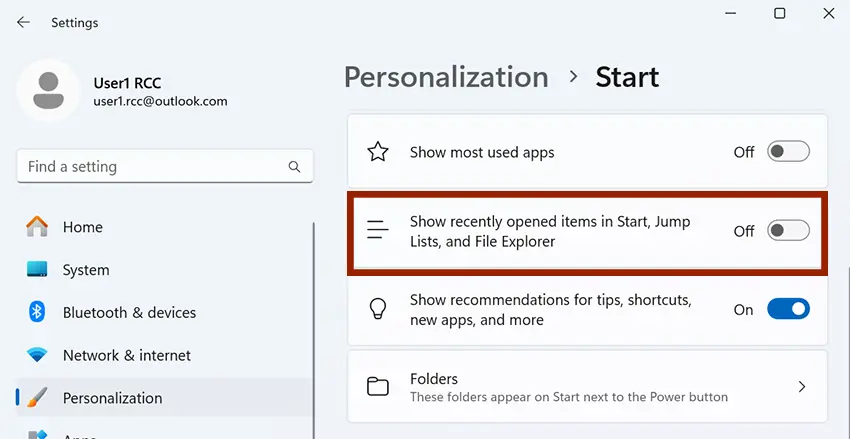Click the user profile avatar
This screenshot has width=850, height=439.
click(x=49, y=91)
